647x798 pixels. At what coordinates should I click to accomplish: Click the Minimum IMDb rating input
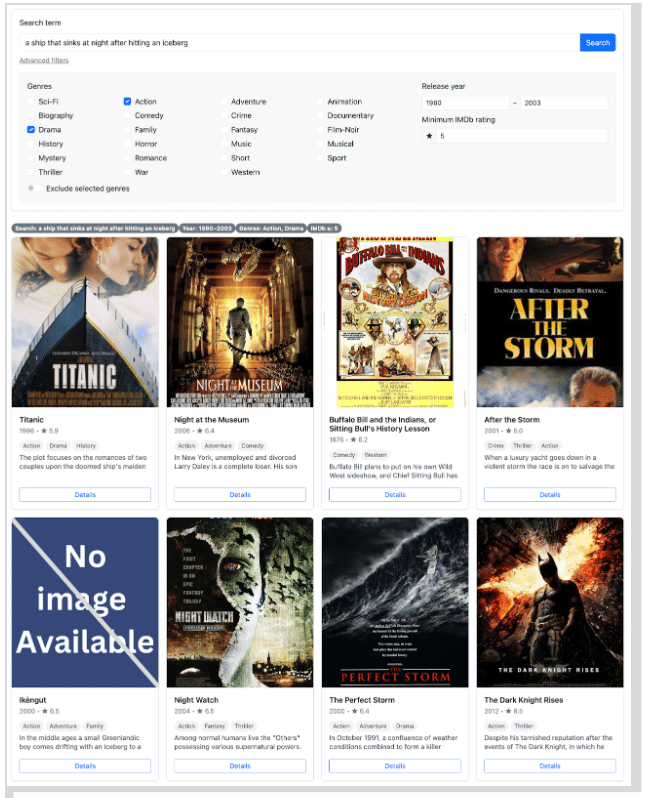coord(521,135)
